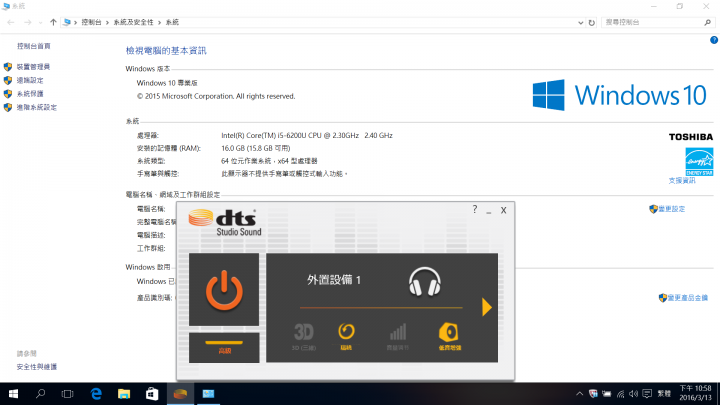Toggle the orange surround effect icon
The height and width of the screenshot is (405, 720).
346,337
